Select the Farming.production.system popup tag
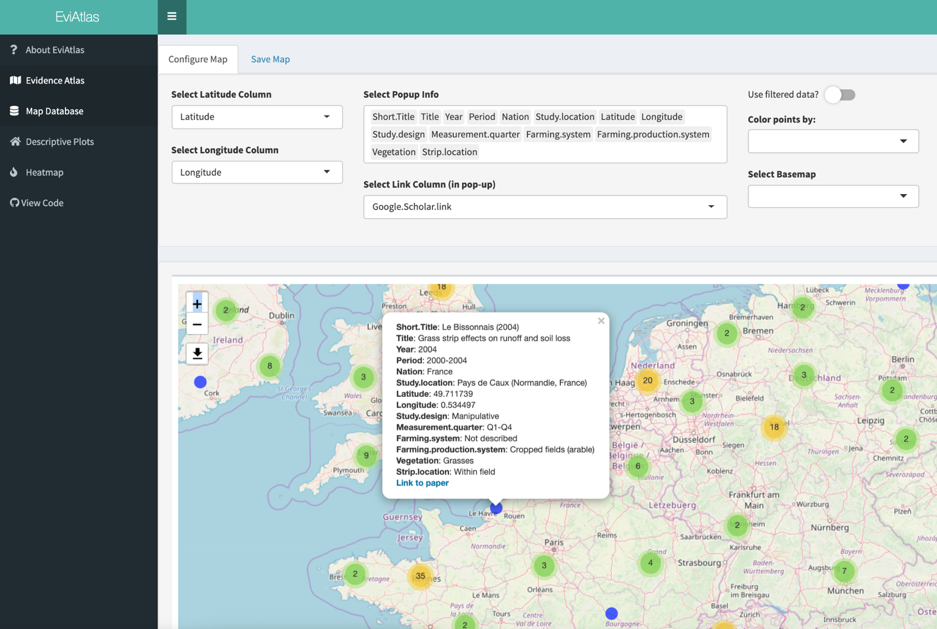The height and width of the screenshot is (629, 937). click(653, 134)
